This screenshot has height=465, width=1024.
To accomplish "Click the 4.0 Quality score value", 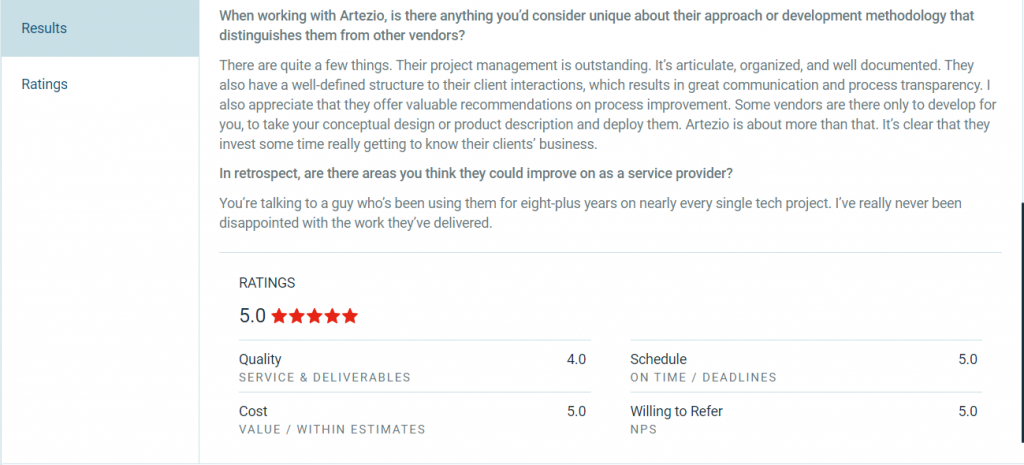I will click(576, 359).
